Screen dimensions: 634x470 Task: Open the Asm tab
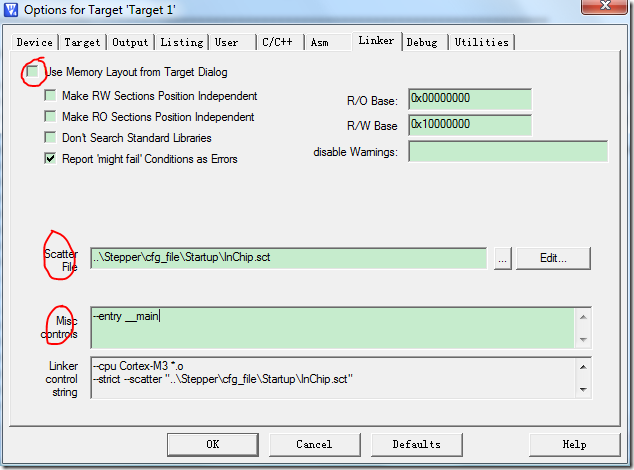[x=328, y=42]
